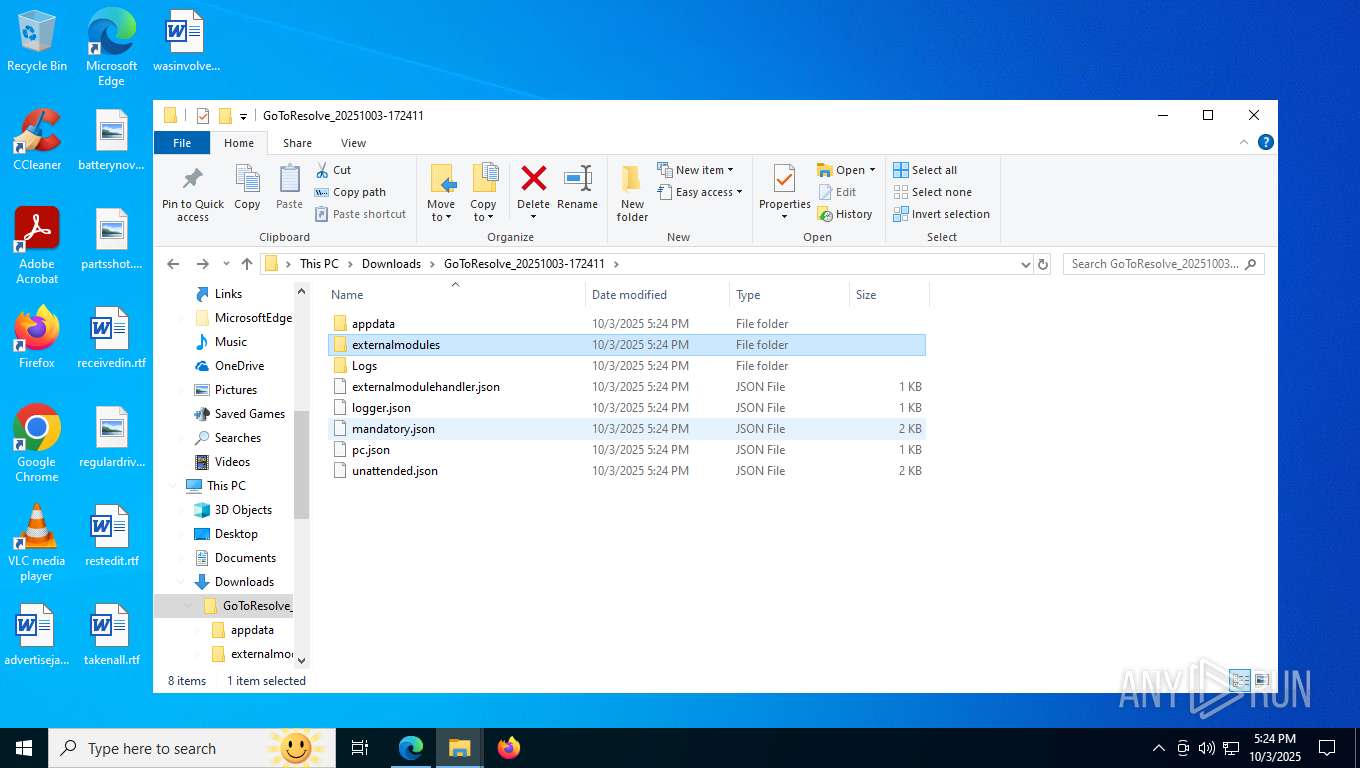Screen dimensions: 1360x768
Task: Click Copy path in Clipboard group
Action: [350, 192]
